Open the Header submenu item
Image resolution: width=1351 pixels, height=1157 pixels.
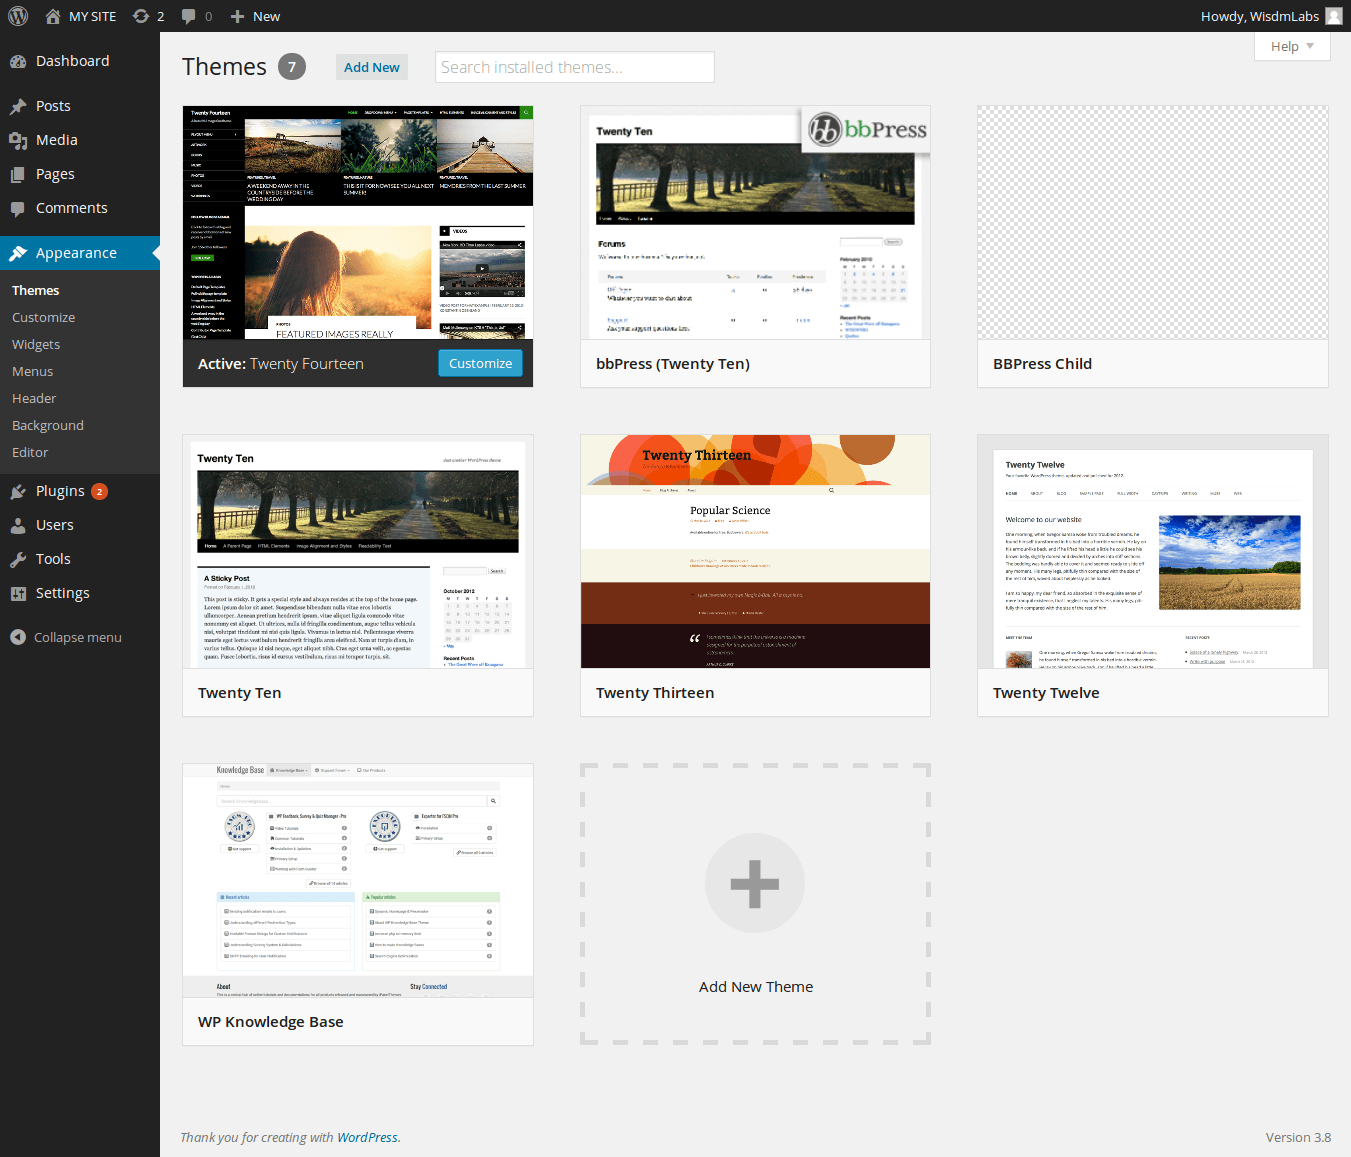pos(34,398)
